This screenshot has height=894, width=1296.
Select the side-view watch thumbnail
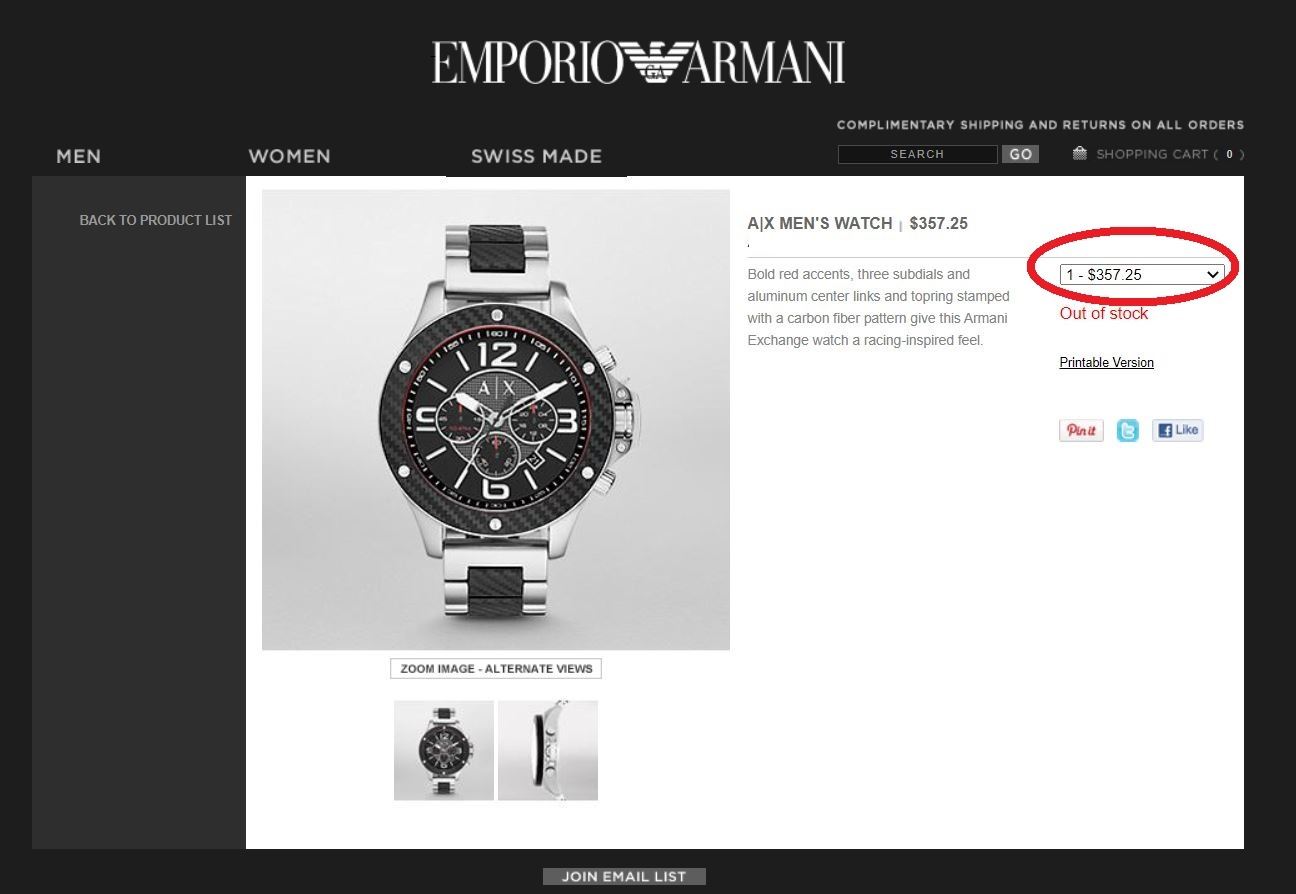(x=548, y=750)
